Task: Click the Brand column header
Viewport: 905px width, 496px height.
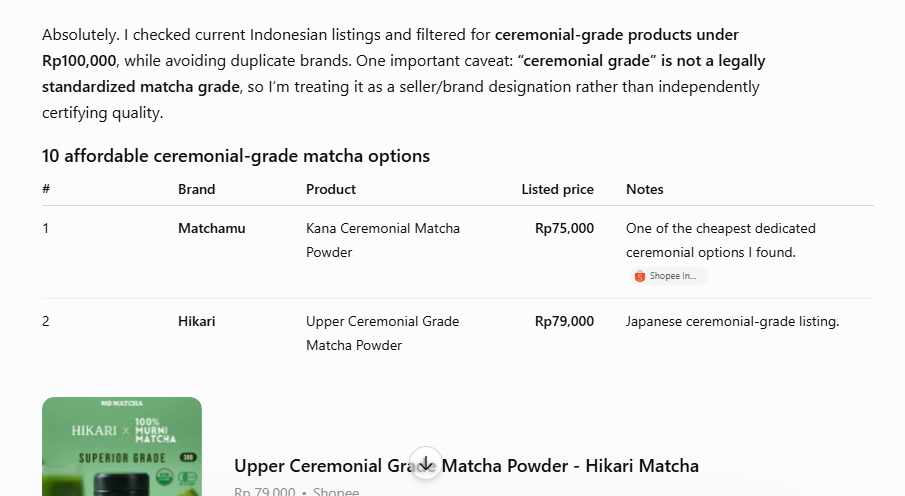Action: pyautogui.click(x=196, y=189)
